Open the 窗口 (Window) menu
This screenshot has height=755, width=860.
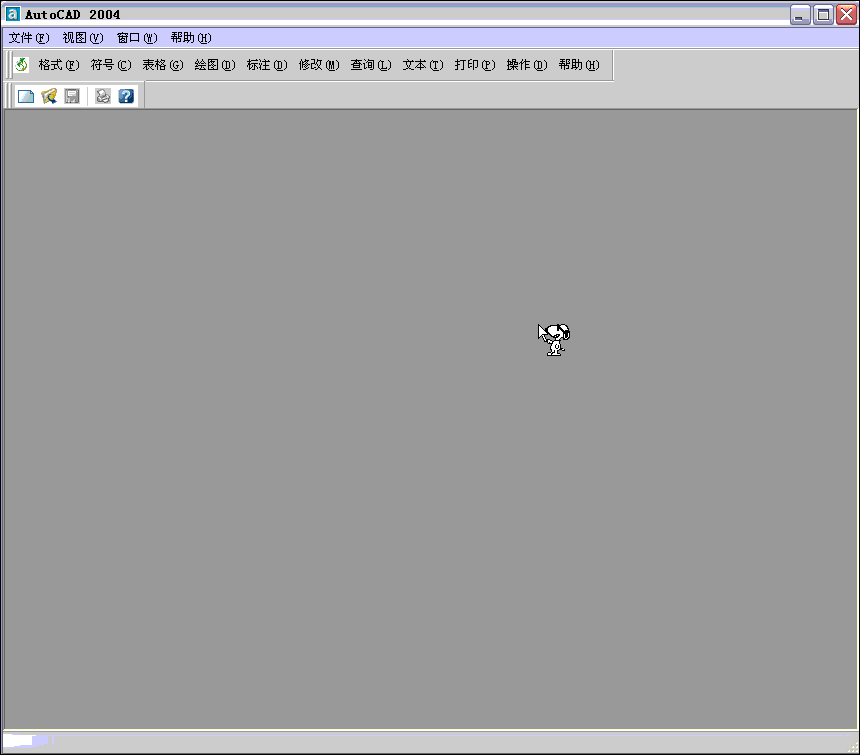tap(136, 37)
